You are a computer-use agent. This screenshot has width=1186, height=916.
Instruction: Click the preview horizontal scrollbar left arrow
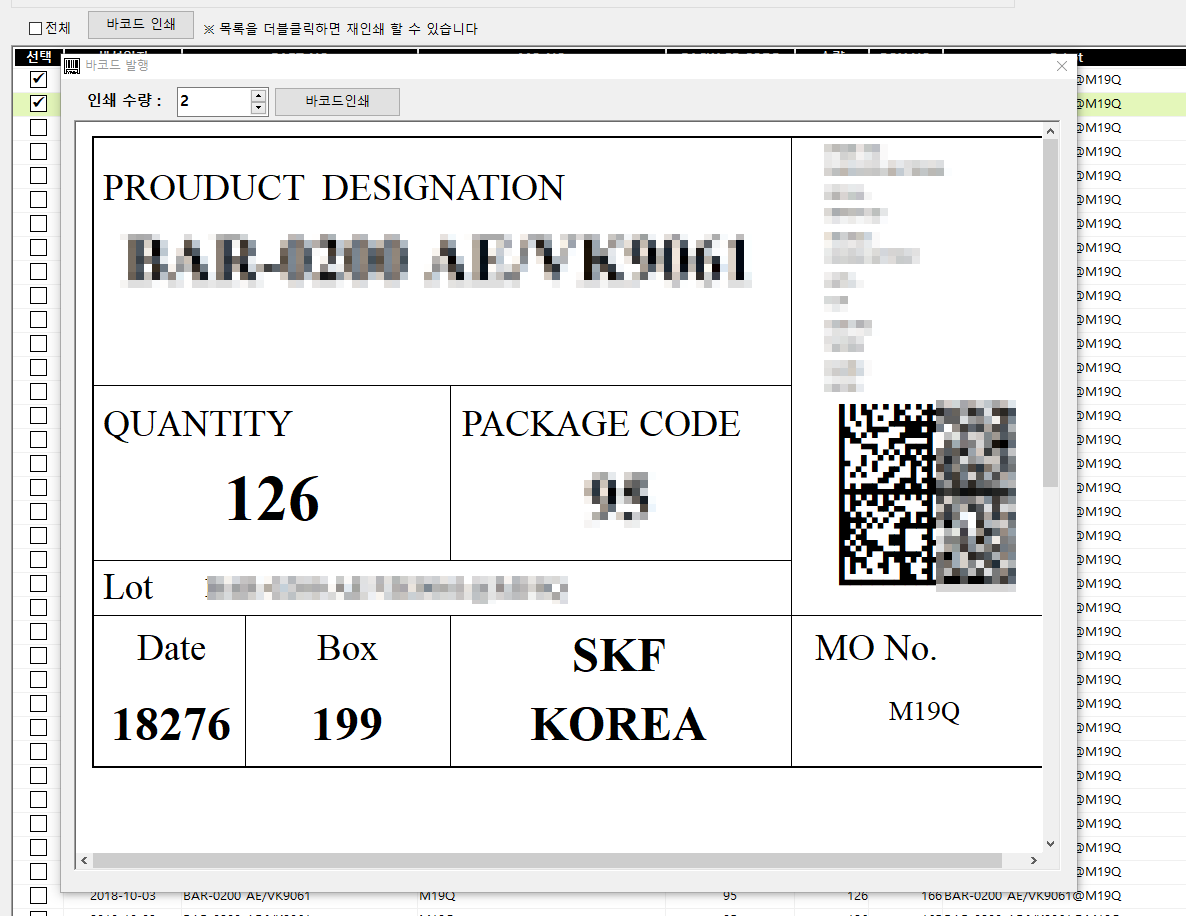pyautogui.click(x=84, y=861)
